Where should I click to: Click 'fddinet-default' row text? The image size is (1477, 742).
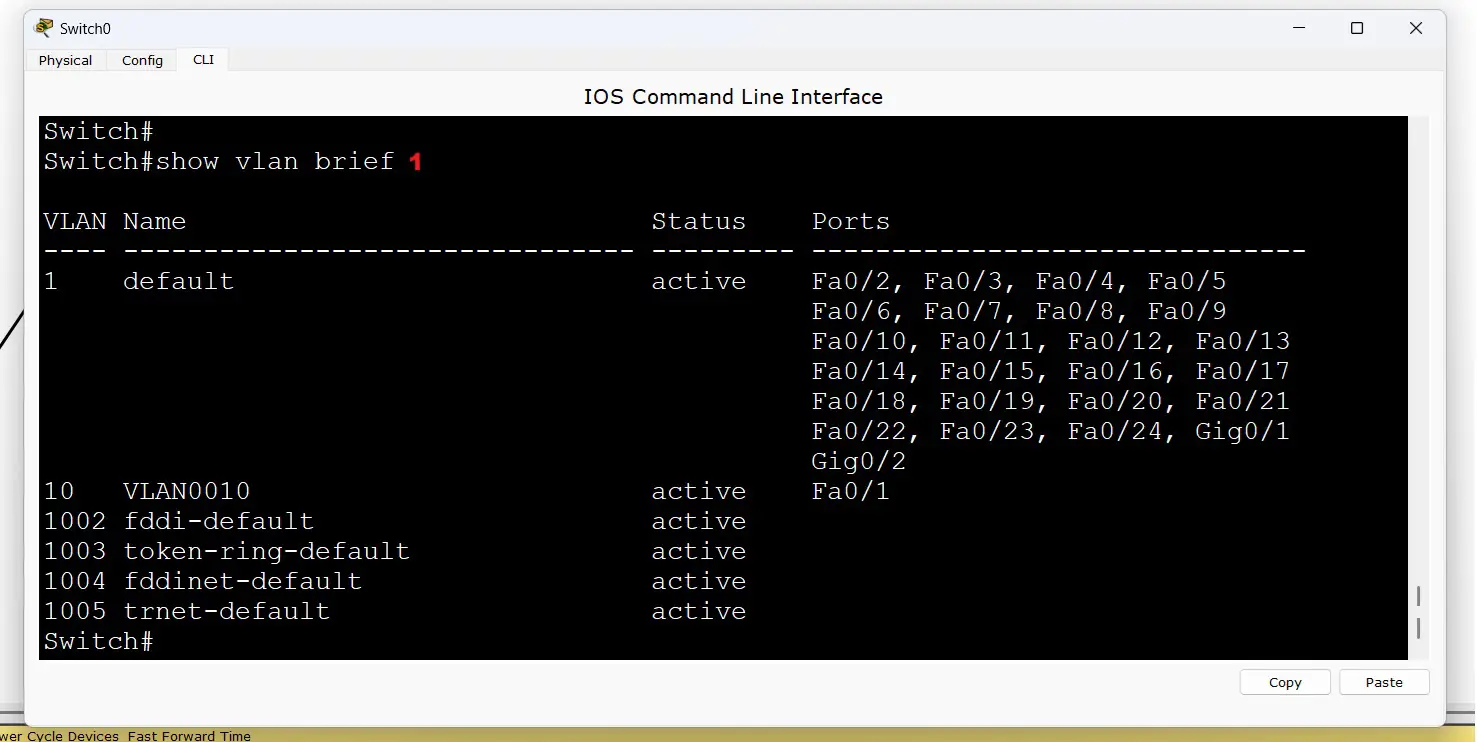click(x=242, y=581)
